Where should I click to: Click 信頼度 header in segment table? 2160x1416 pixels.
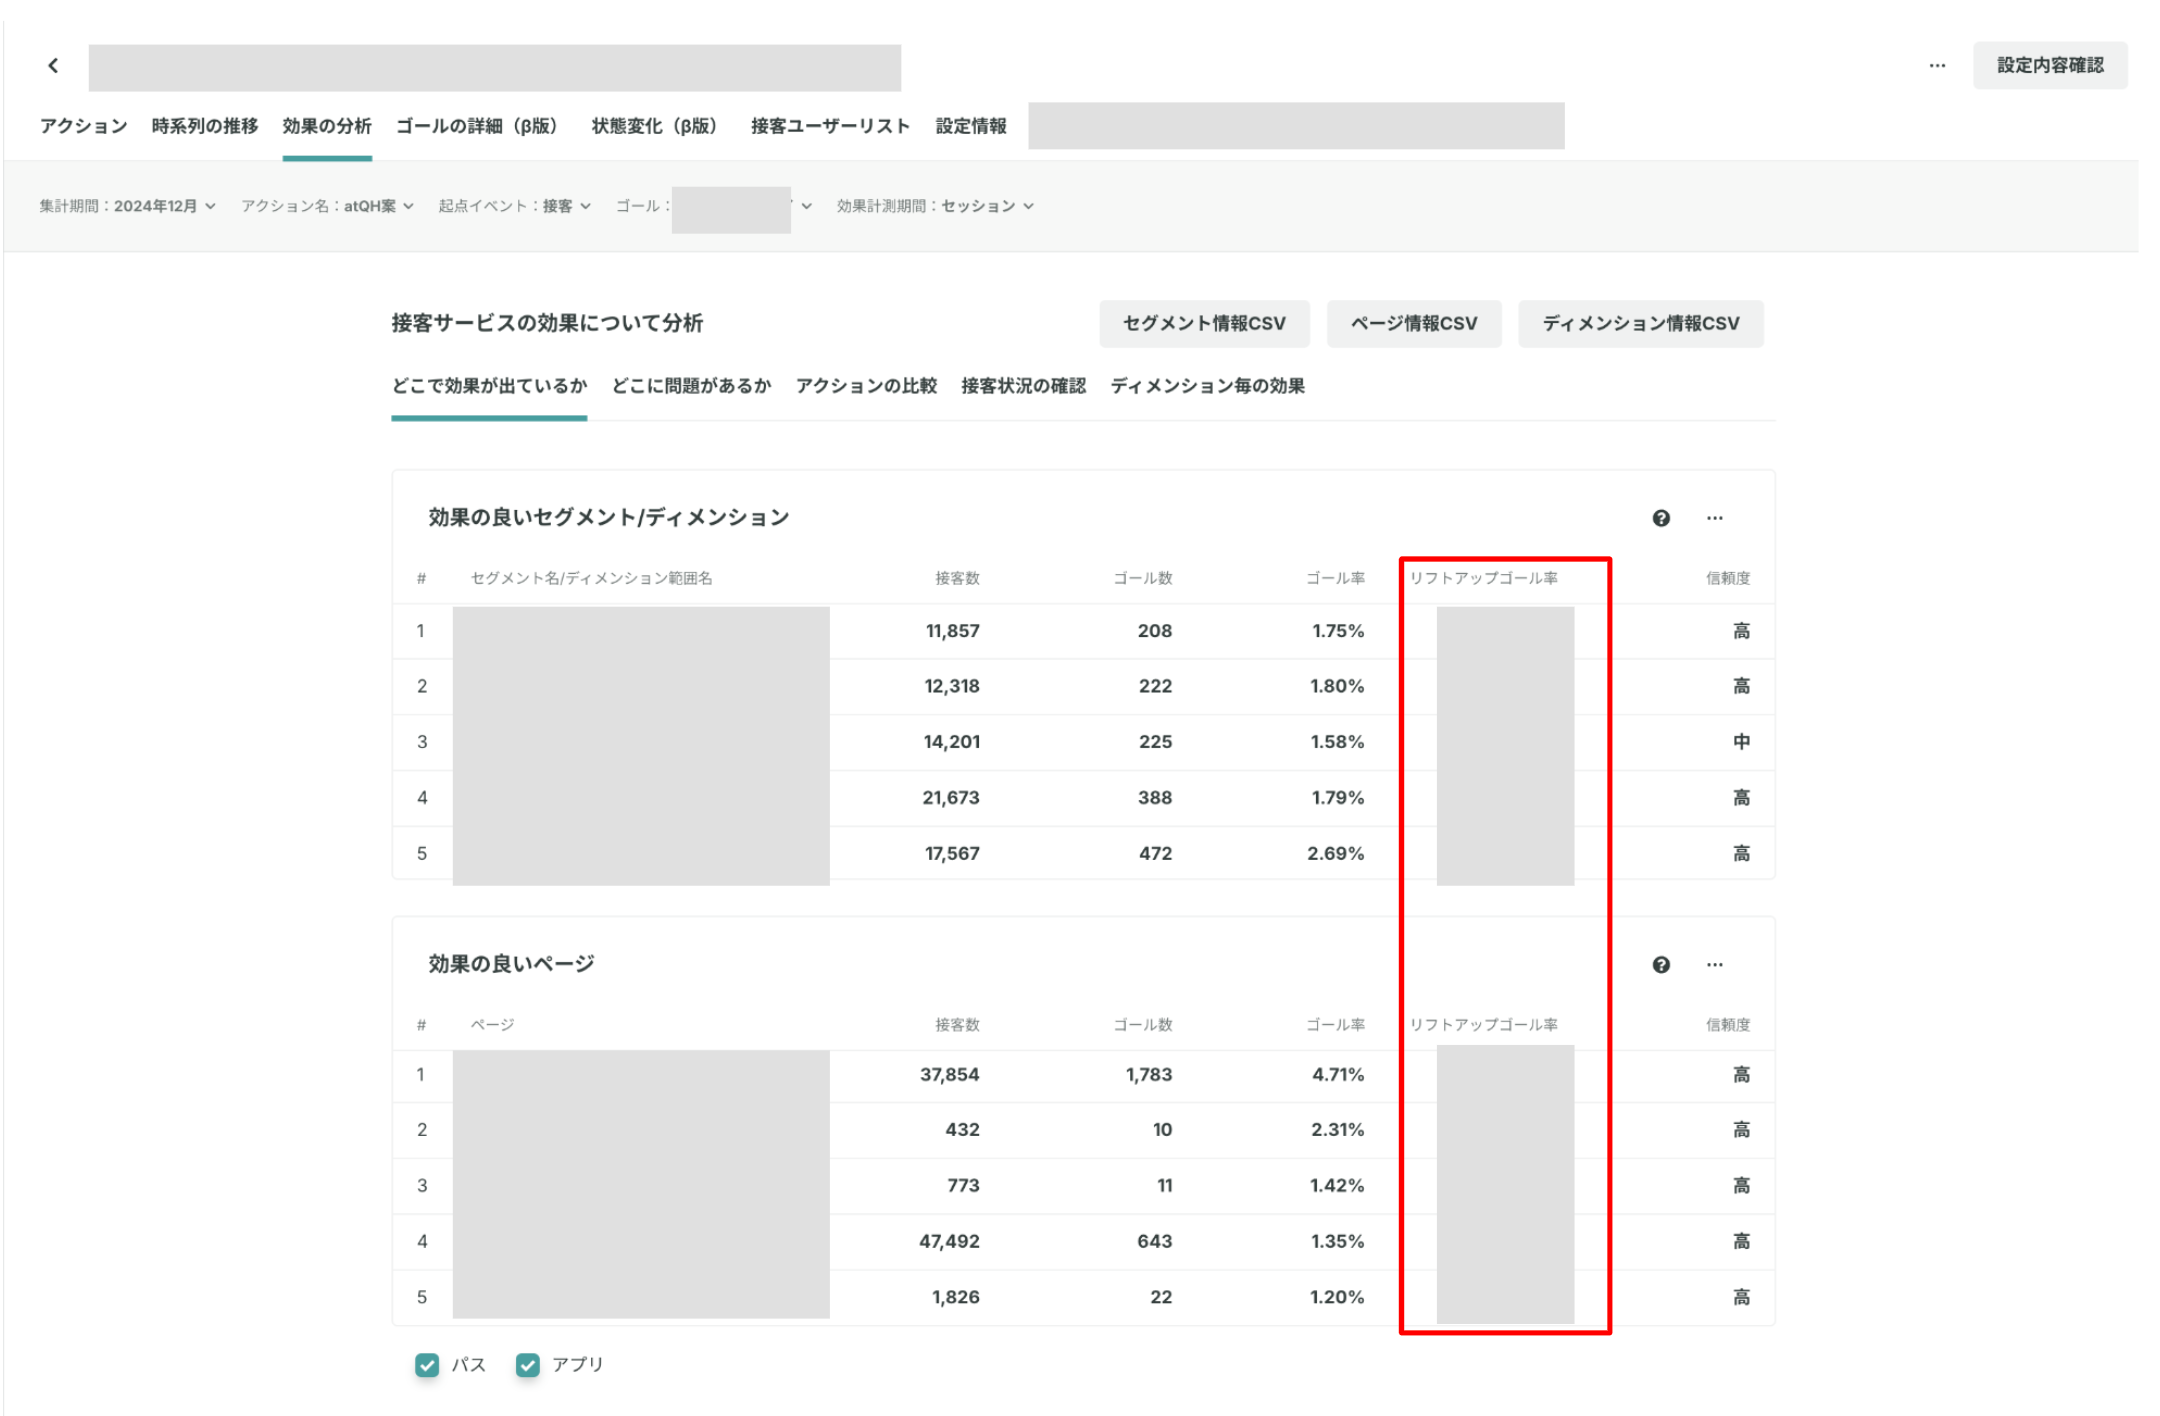1728,579
